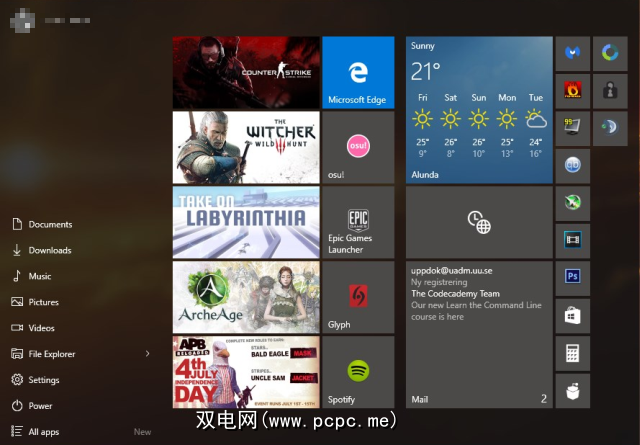Launch the FurMark flame icon tile
This screenshot has width=640, height=445.
click(573, 91)
